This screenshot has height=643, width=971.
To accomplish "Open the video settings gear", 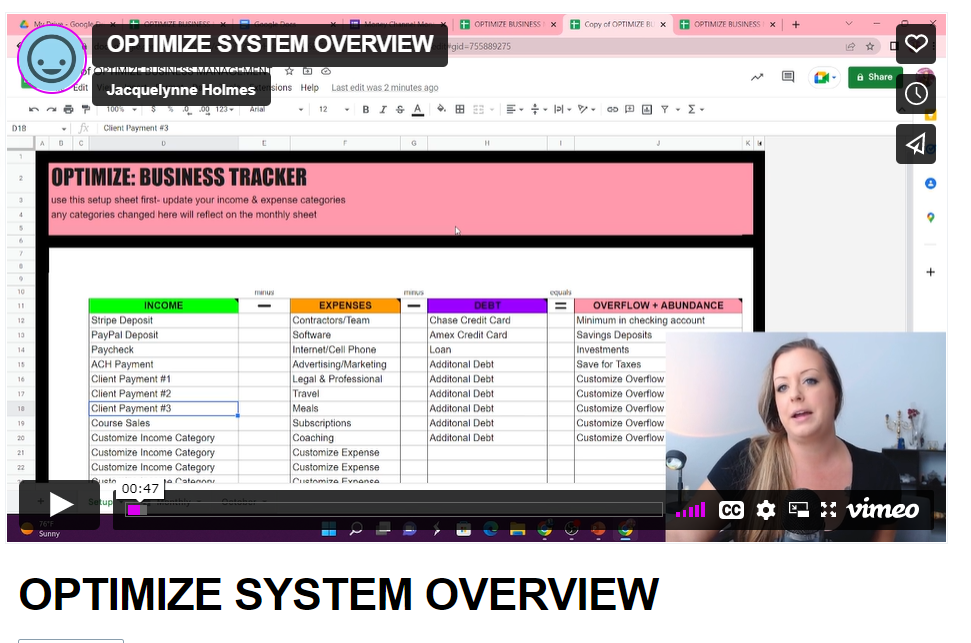I will 766,510.
